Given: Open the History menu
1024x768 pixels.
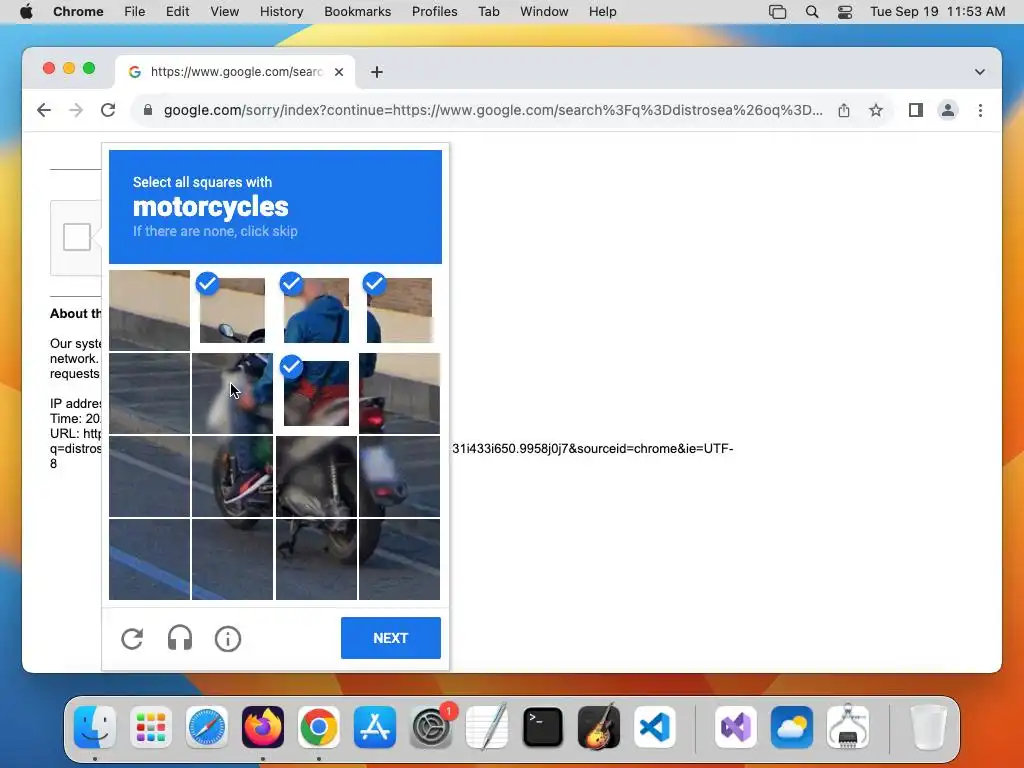Looking at the screenshot, I should (x=281, y=12).
